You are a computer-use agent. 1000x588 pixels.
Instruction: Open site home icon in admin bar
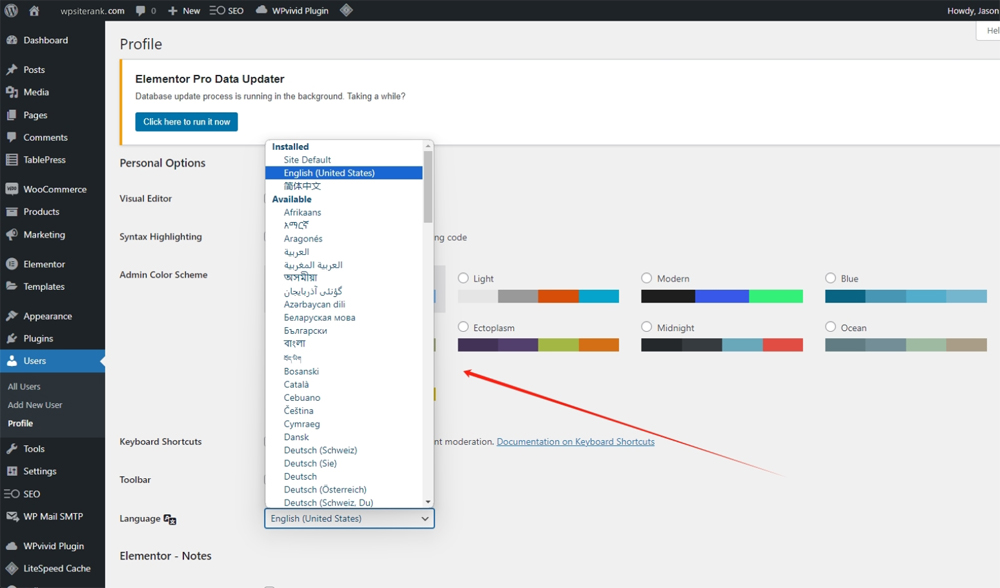(x=34, y=10)
